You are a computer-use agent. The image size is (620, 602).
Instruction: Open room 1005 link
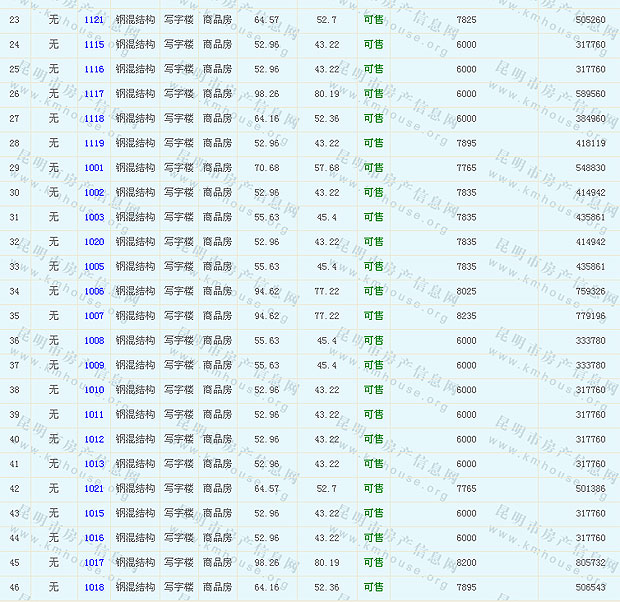pos(94,267)
